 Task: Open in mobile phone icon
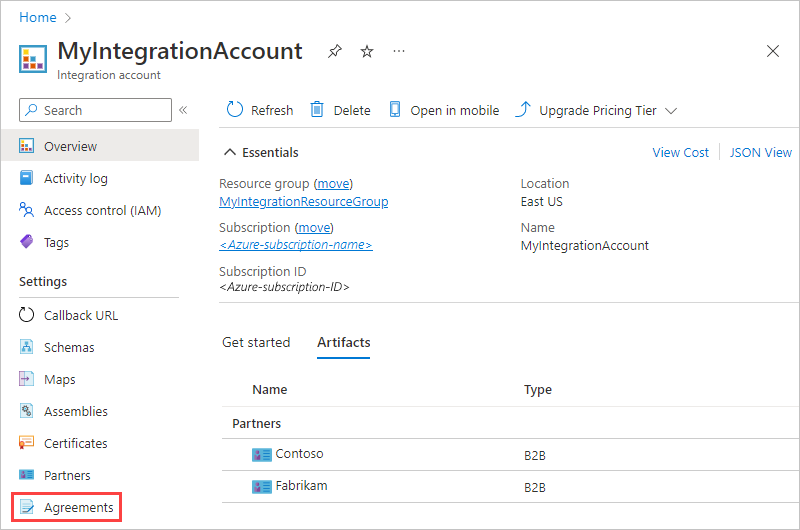(x=395, y=110)
